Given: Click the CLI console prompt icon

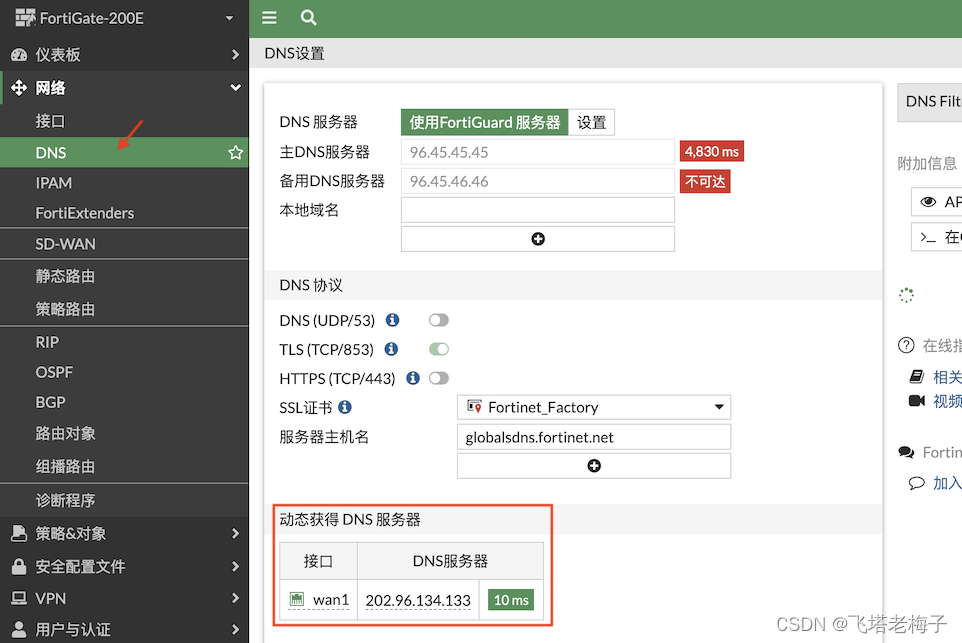Looking at the screenshot, I should coord(928,237).
